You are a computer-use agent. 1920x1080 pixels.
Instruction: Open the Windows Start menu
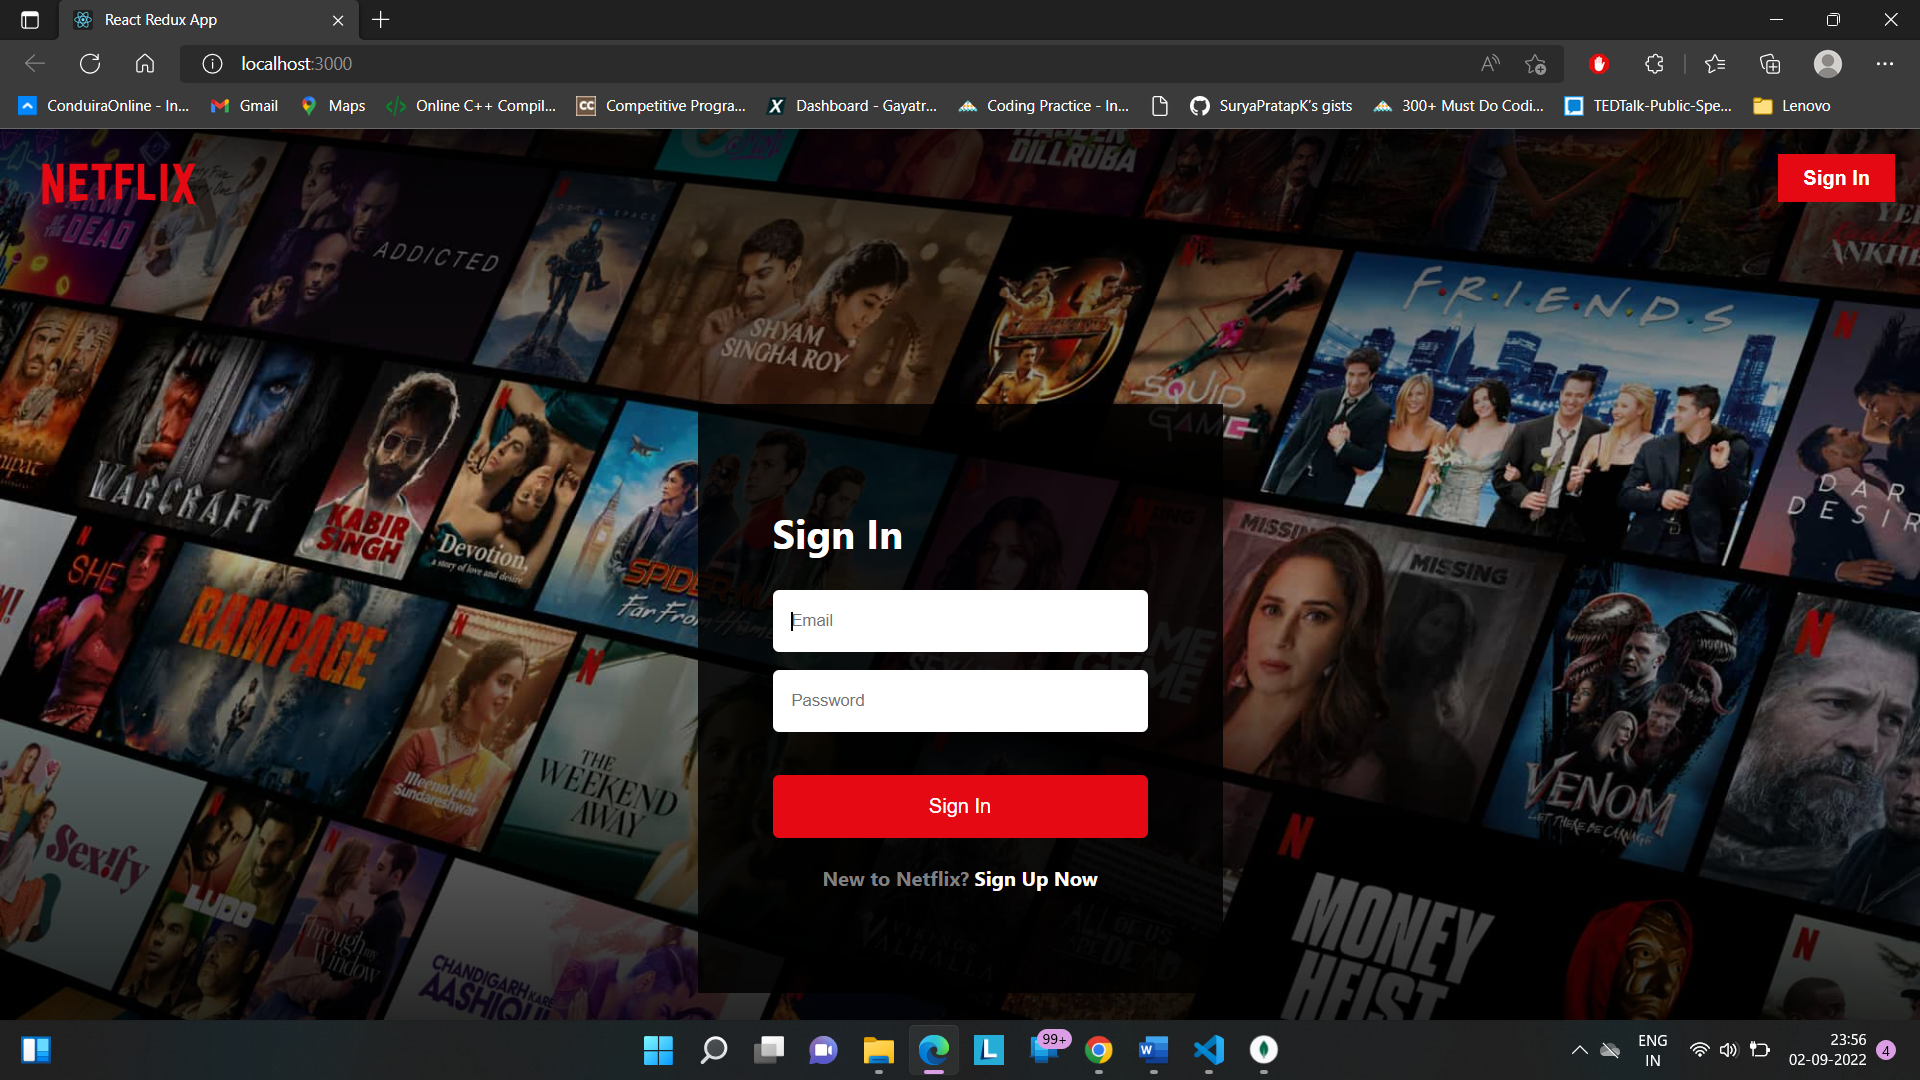658,1051
